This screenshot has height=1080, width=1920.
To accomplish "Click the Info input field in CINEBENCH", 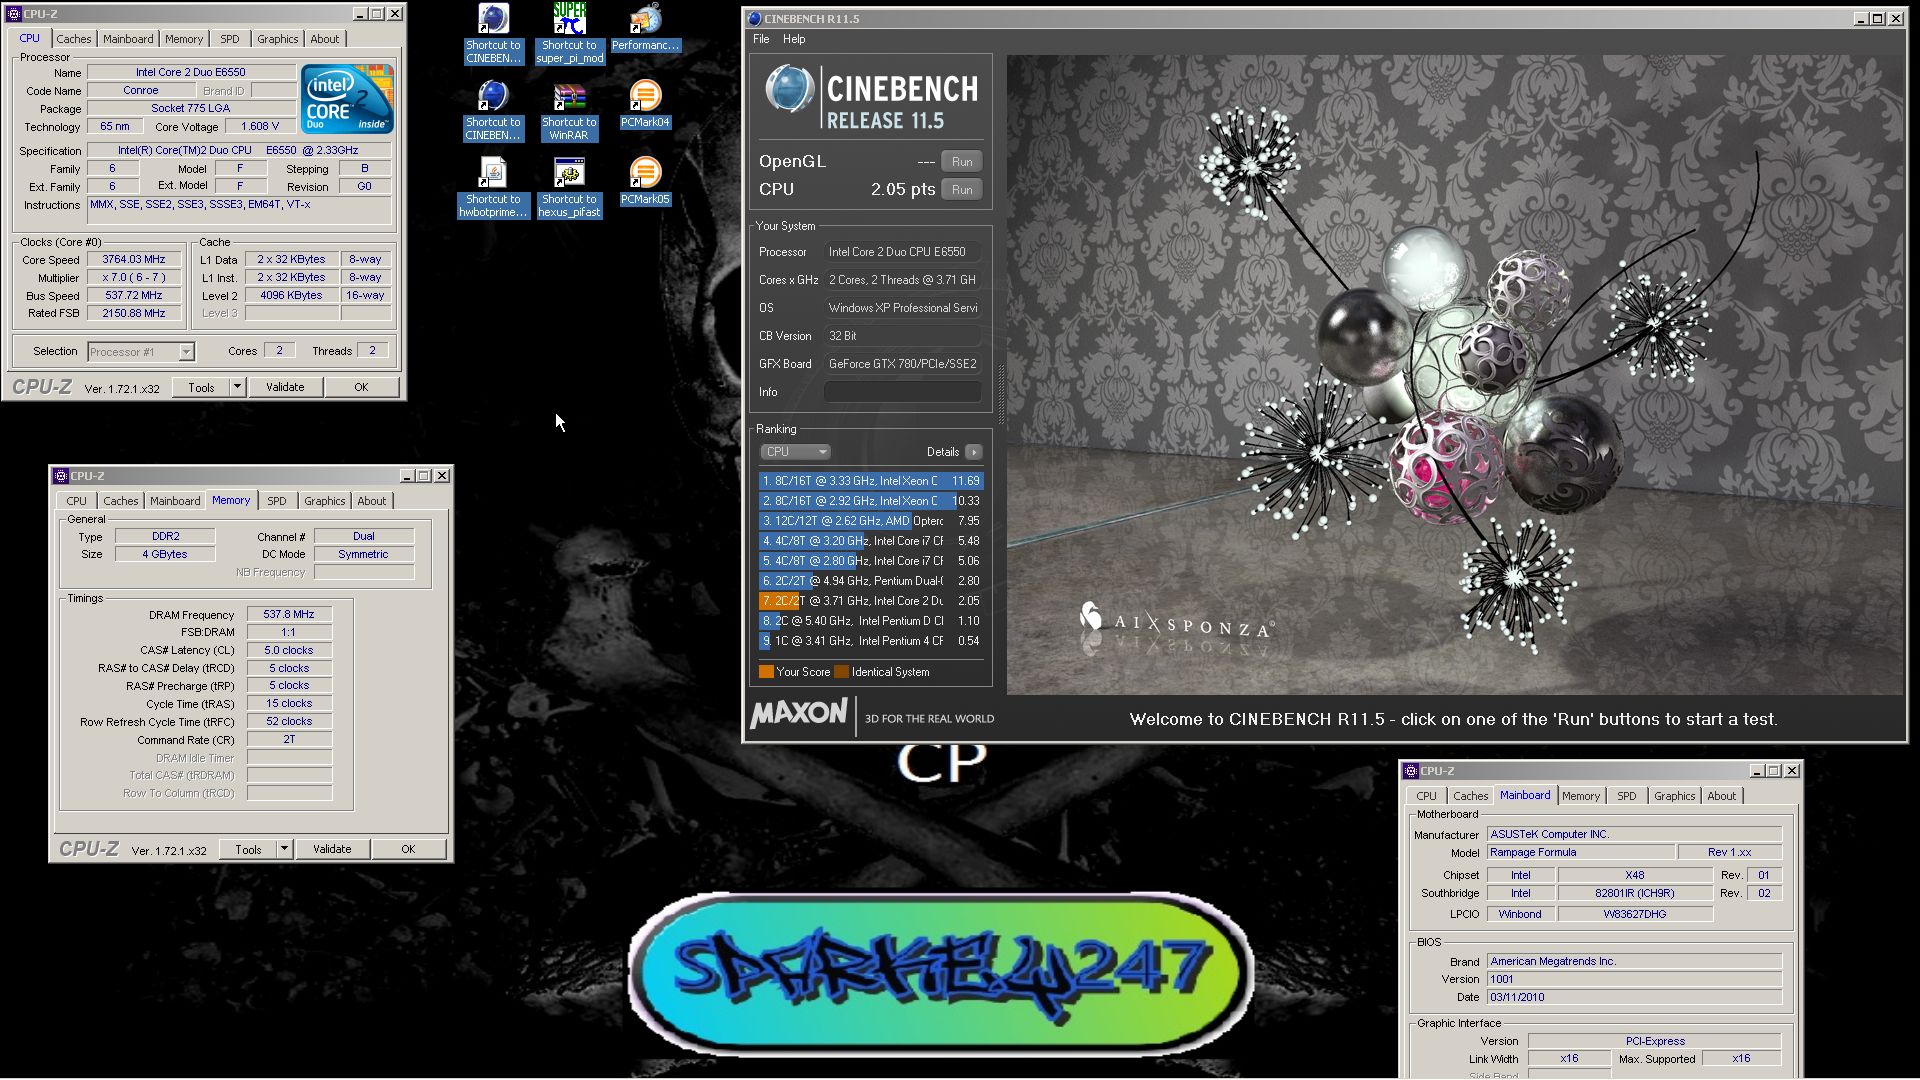I will tap(902, 392).
